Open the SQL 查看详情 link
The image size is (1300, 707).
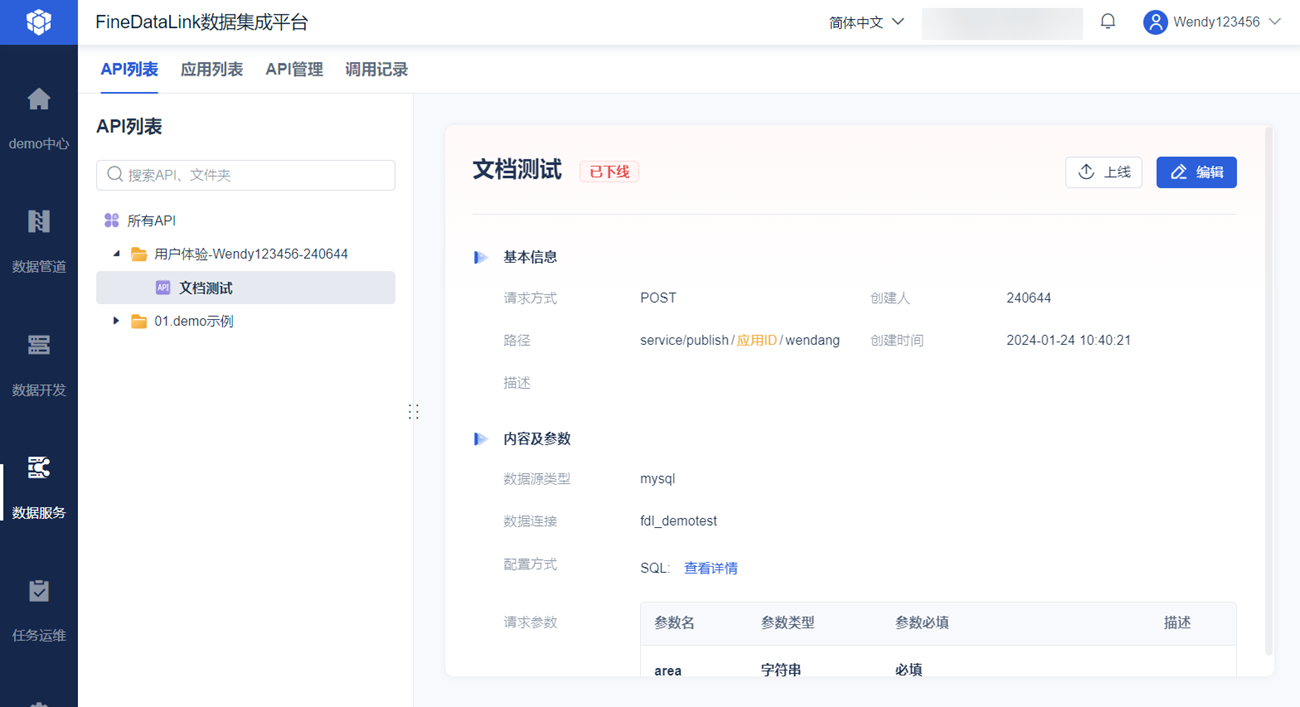pos(711,568)
